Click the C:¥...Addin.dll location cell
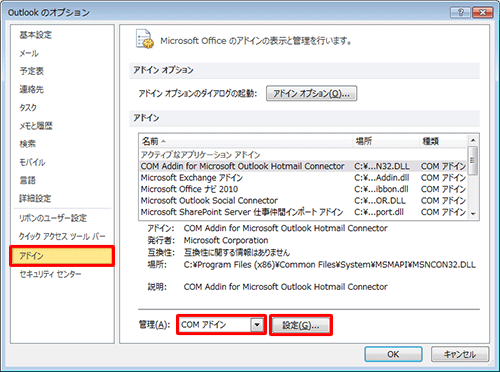This screenshot has width=500, height=372. (381, 177)
